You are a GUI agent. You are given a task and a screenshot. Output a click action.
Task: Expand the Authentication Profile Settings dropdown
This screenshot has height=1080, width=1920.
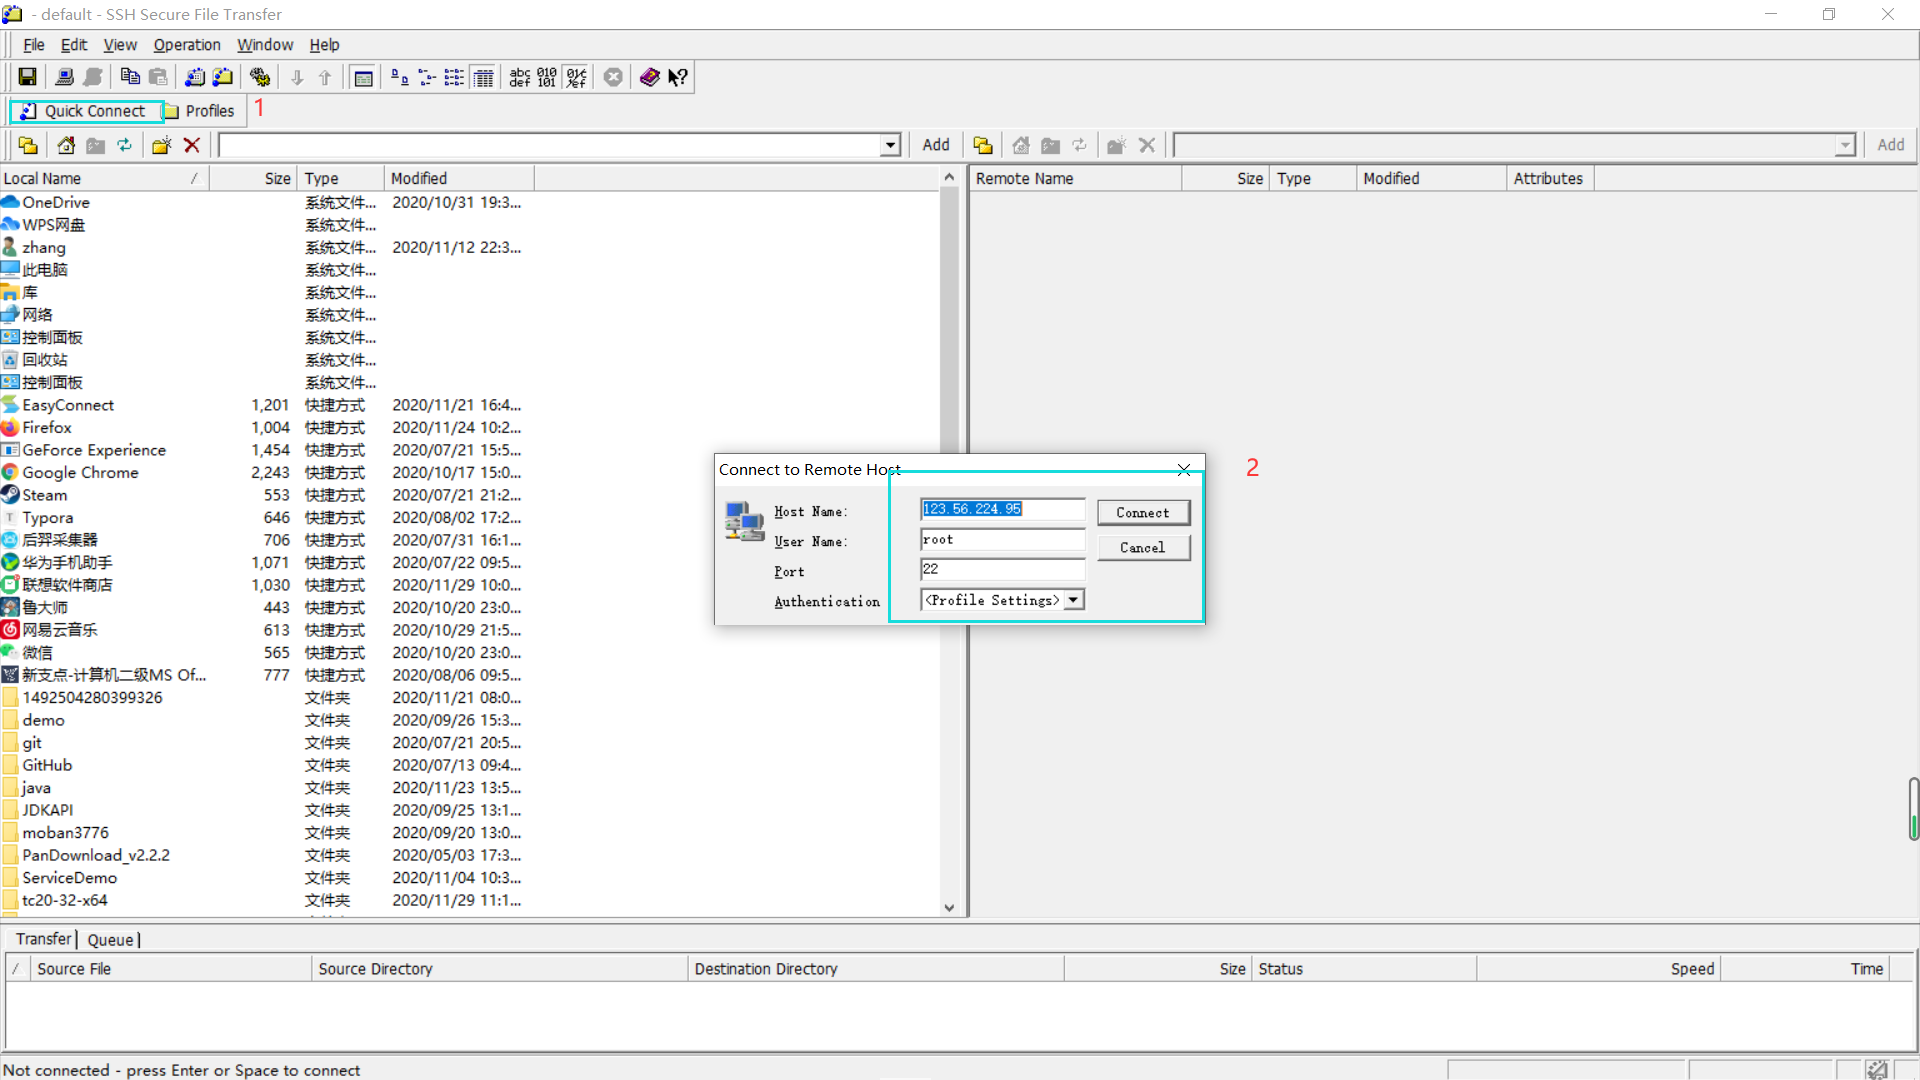coord(1073,600)
